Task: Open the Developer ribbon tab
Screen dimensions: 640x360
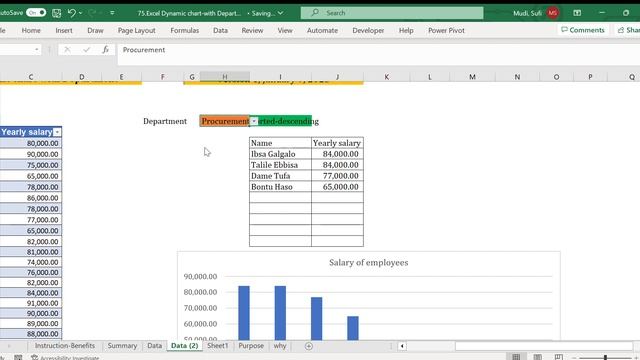Action: pyautogui.click(x=368, y=30)
